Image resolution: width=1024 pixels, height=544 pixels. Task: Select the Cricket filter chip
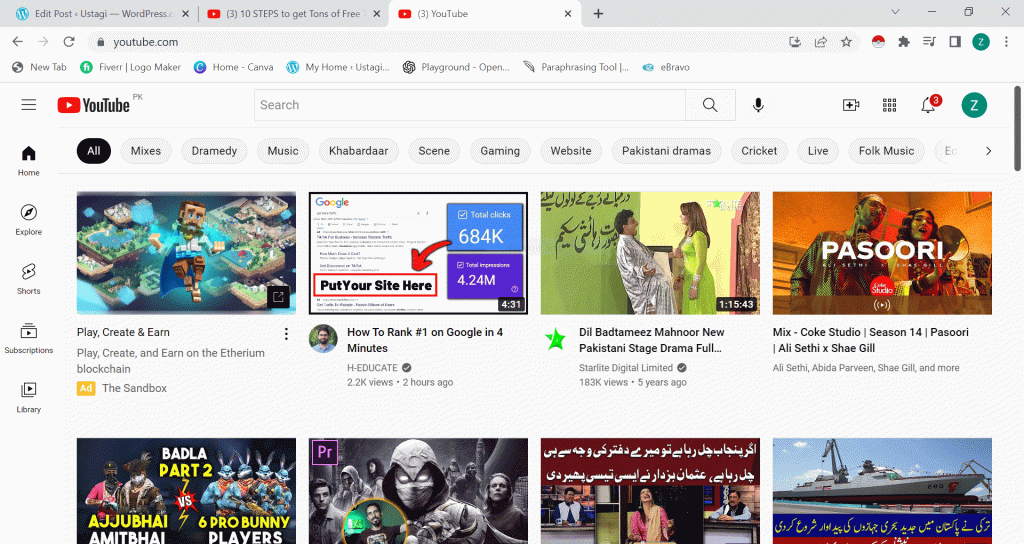(x=759, y=151)
